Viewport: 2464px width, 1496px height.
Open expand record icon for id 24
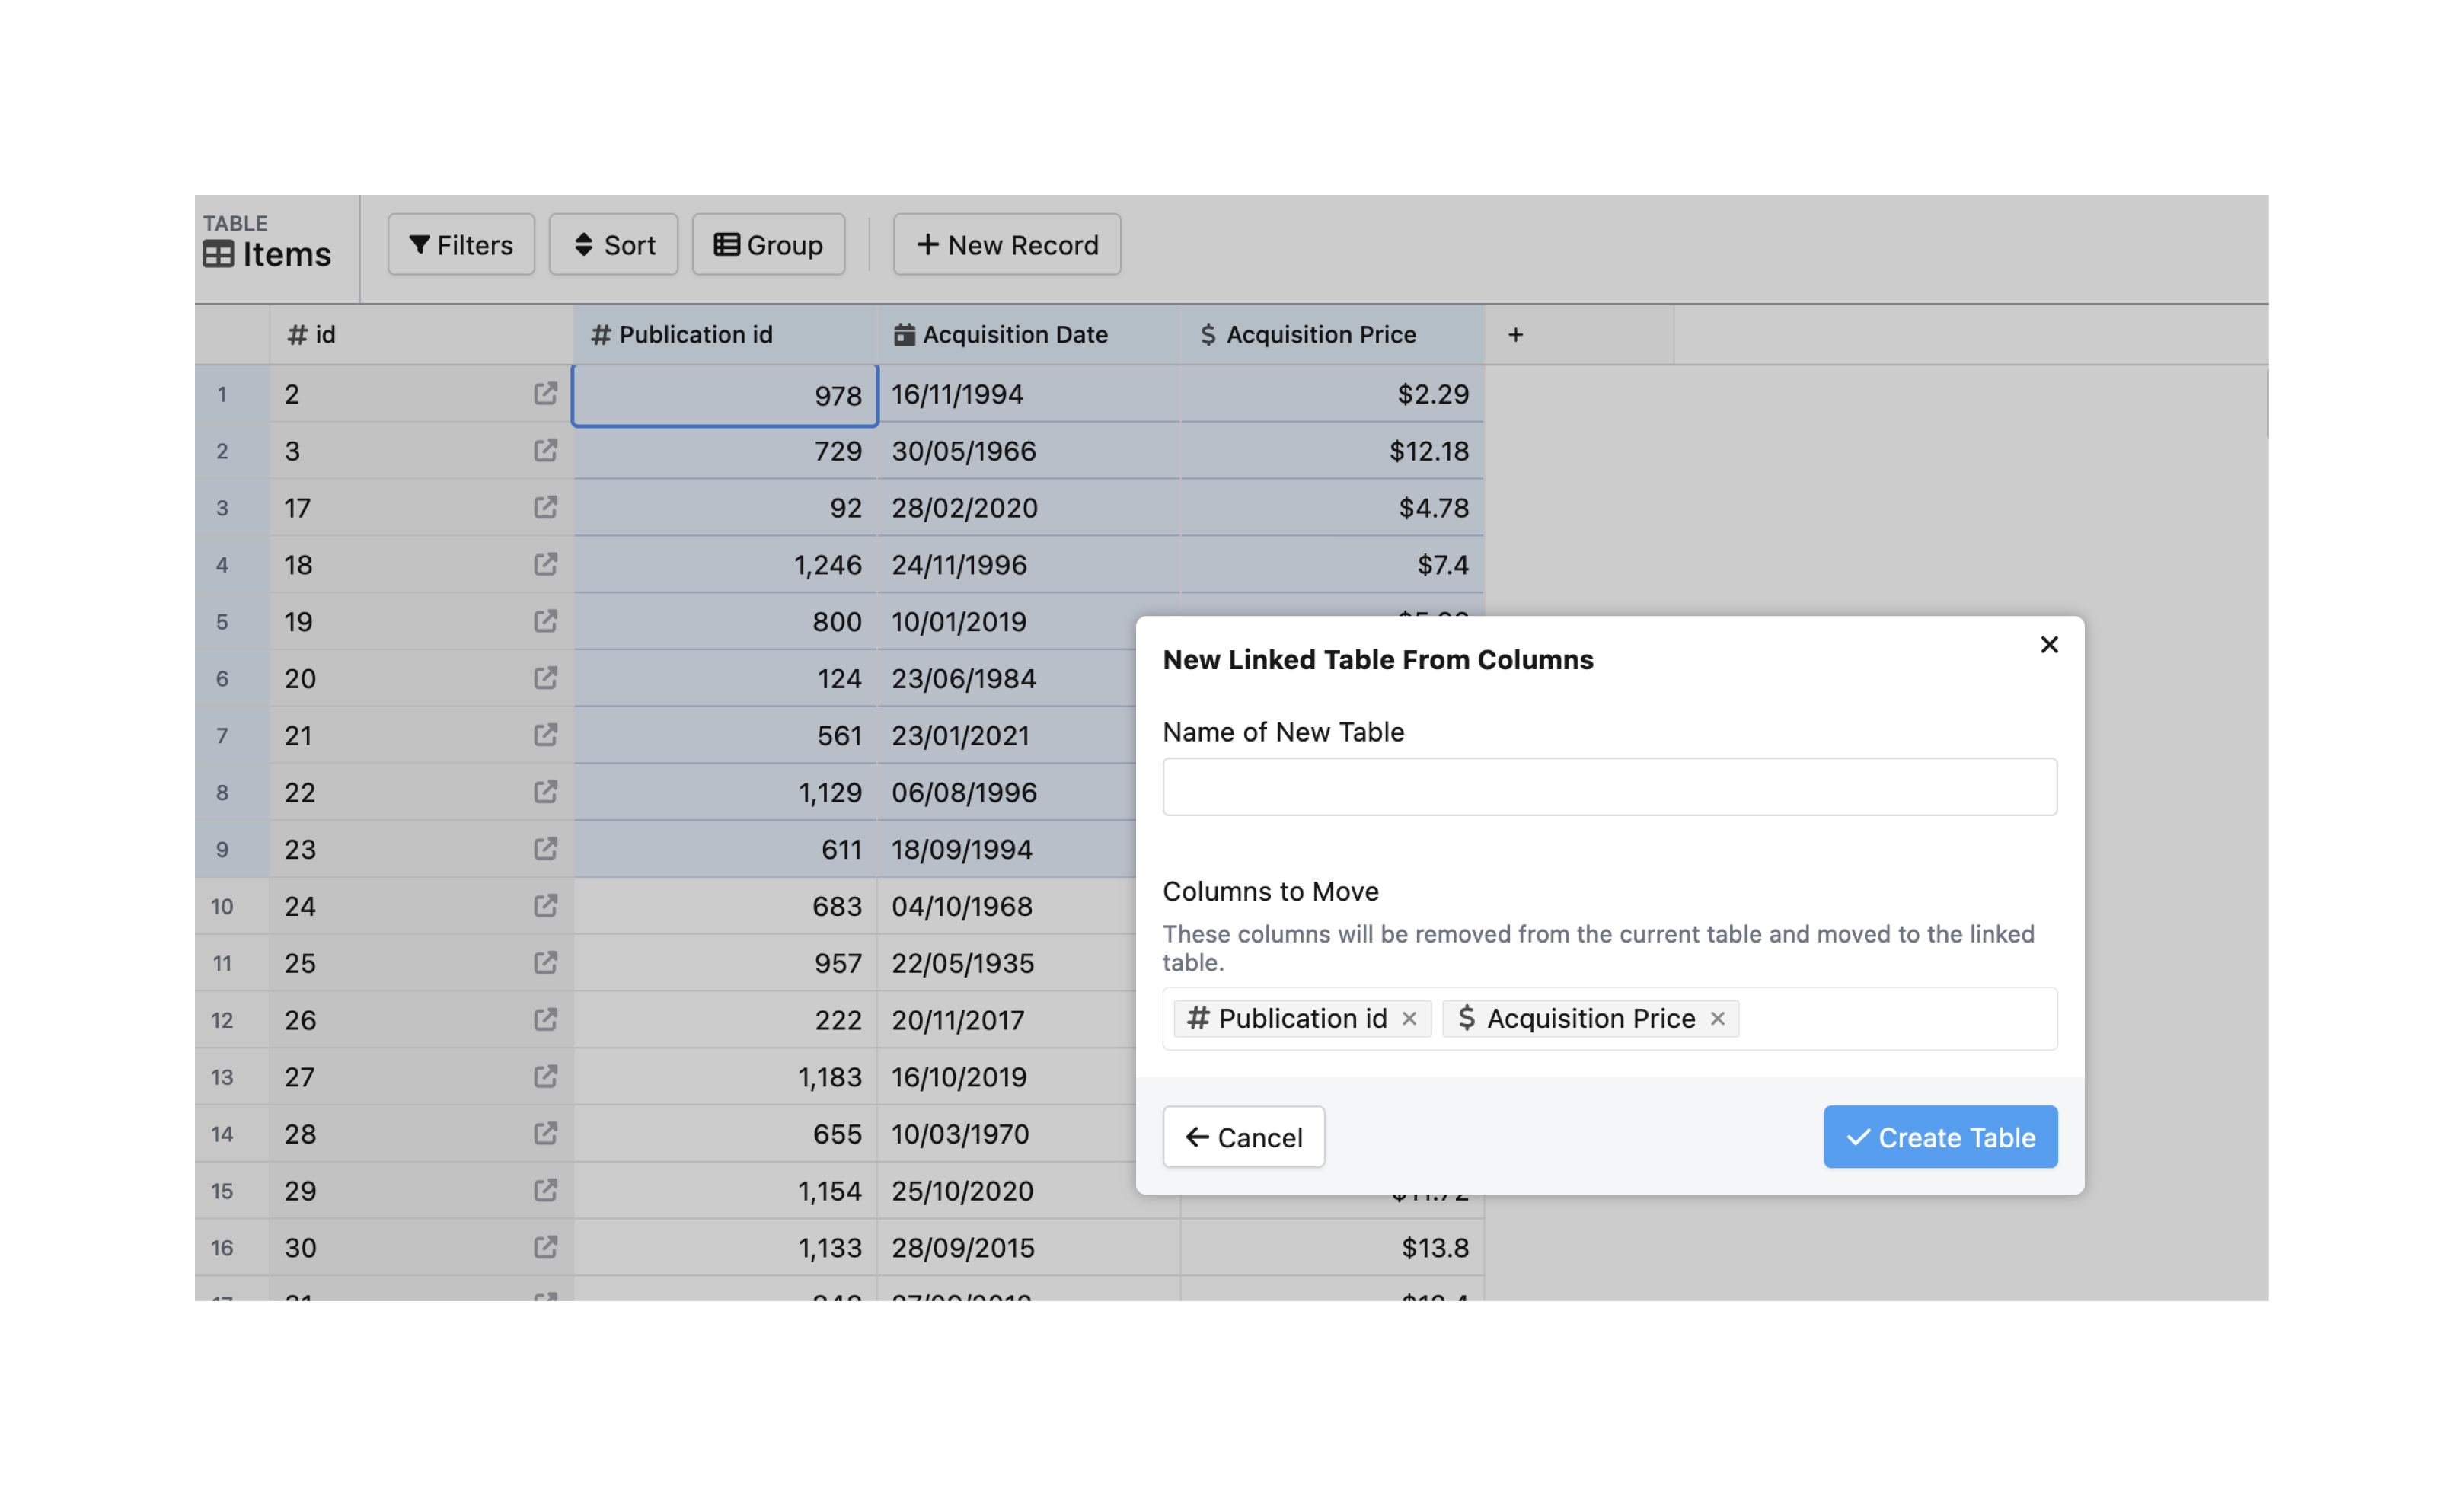tap(545, 906)
